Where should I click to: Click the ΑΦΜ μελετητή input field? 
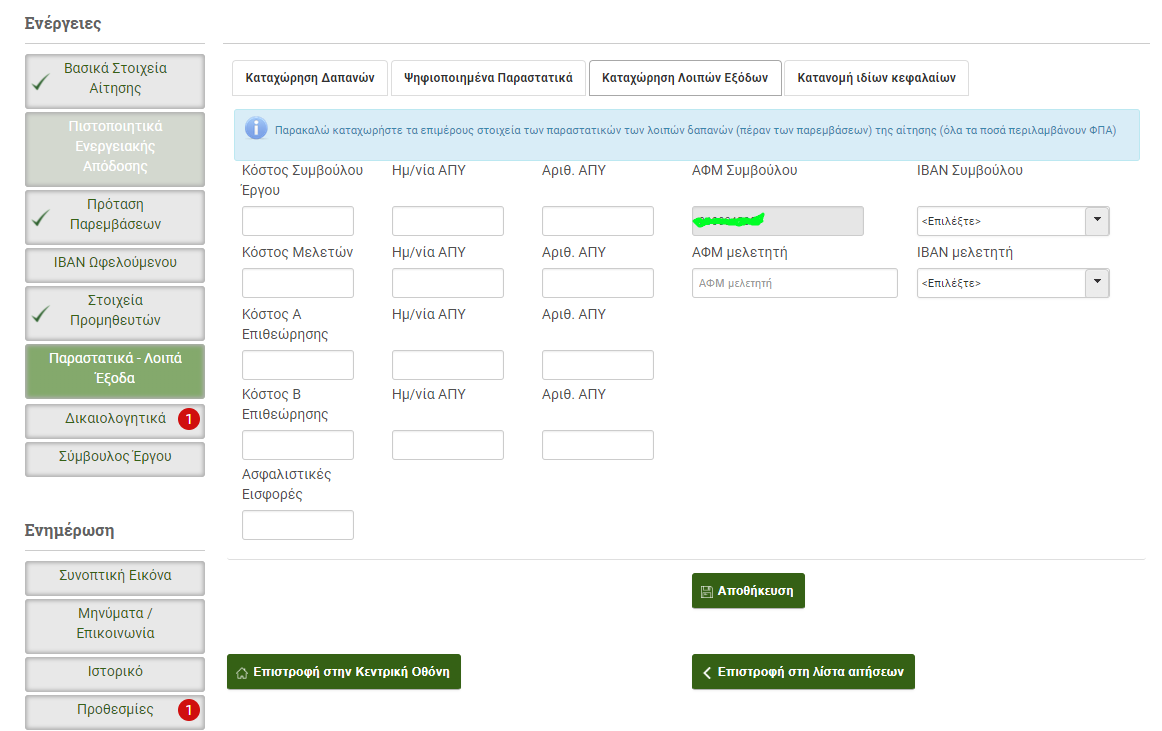click(794, 283)
